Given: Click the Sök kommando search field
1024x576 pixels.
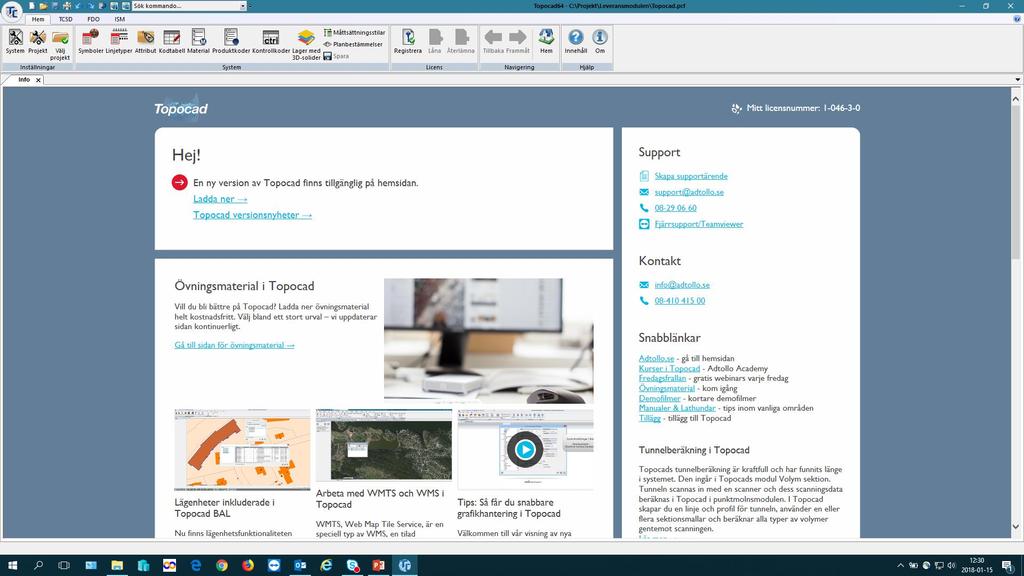Looking at the screenshot, I should [x=186, y=6].
